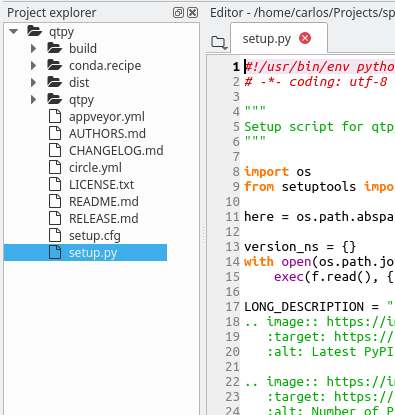The width and height of the screenshot is (395, 415).
Task: Click the 'Setup script for' docstring line
Action: [x=319, y=127]
